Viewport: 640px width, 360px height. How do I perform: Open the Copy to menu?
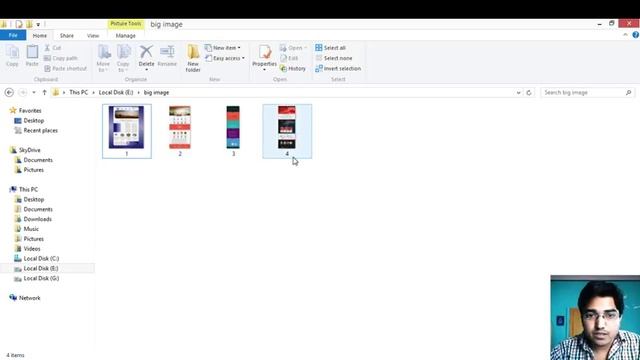point(123,58)
